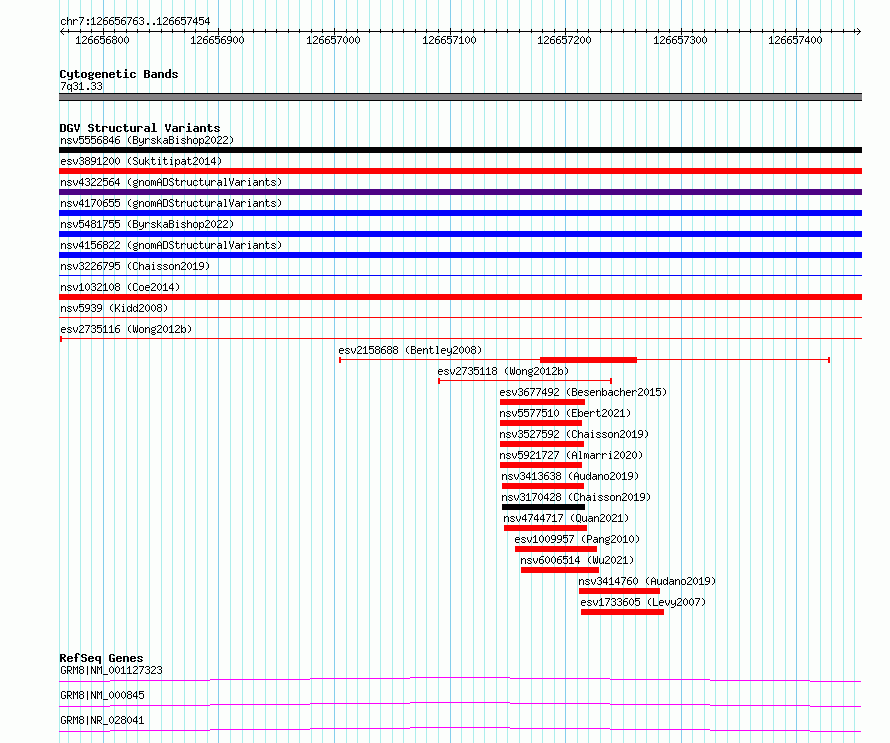The height and width of the screenshot is (743, 890).
Task: Open variant nsv3527592 (Chaisson2019)
Action: (x=574, y=434)
